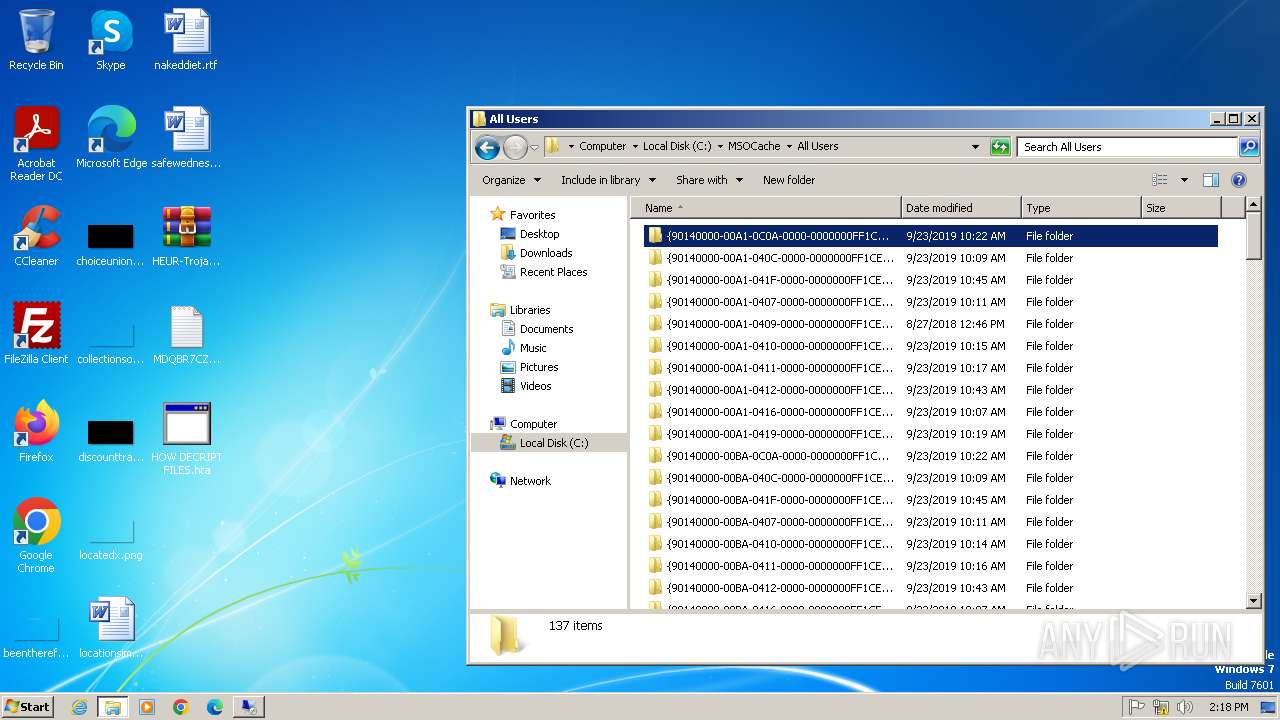
Task: Select FileZilla Client desktop icon
Action: coord(36,334)
